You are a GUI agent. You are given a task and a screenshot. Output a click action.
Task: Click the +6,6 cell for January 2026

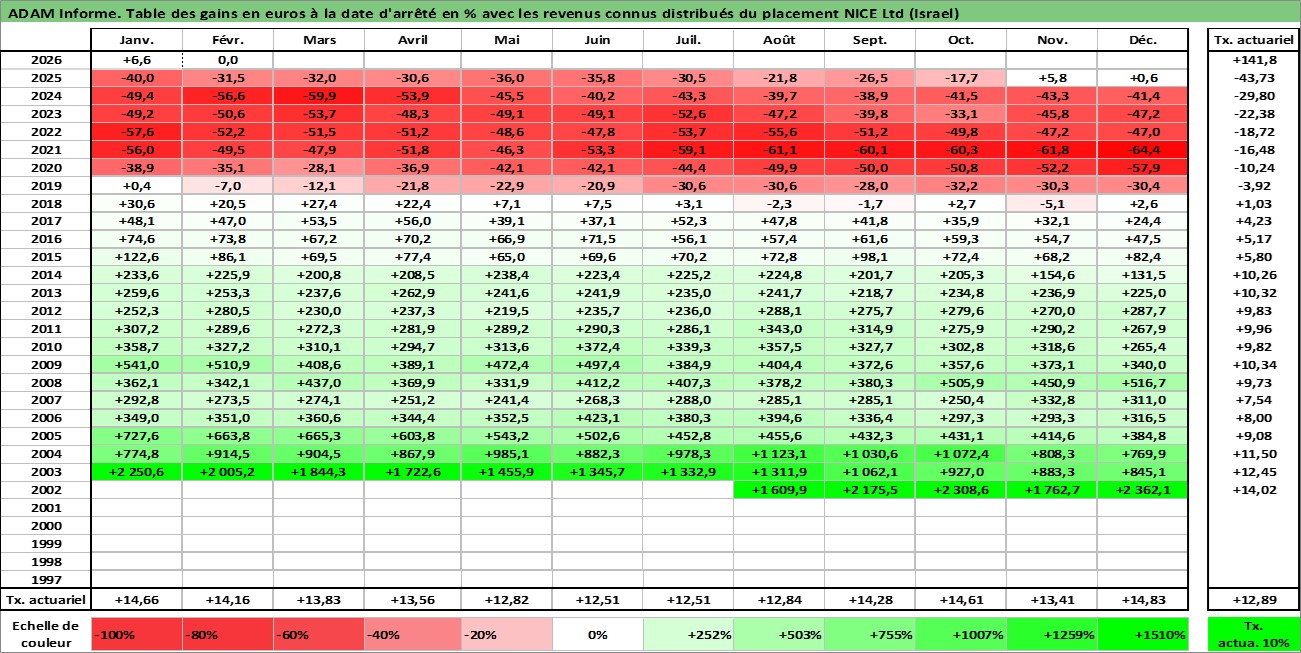(x=136, y=59)
